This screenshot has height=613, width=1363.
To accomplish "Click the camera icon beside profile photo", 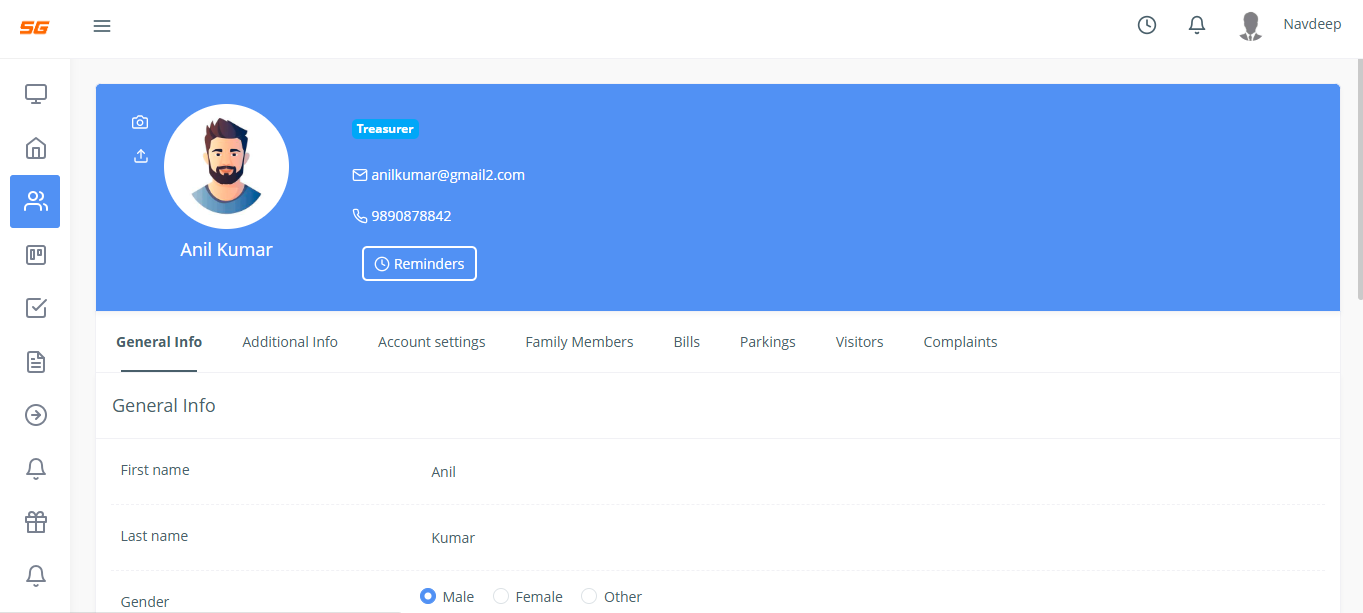I will [x=140, y=122].
